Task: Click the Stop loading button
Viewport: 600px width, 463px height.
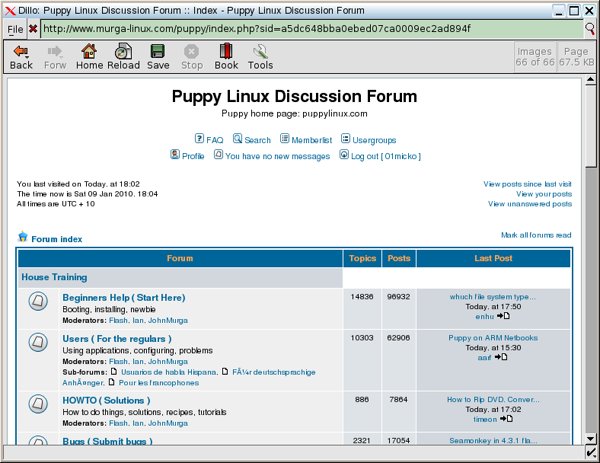Action: (192, 57)
